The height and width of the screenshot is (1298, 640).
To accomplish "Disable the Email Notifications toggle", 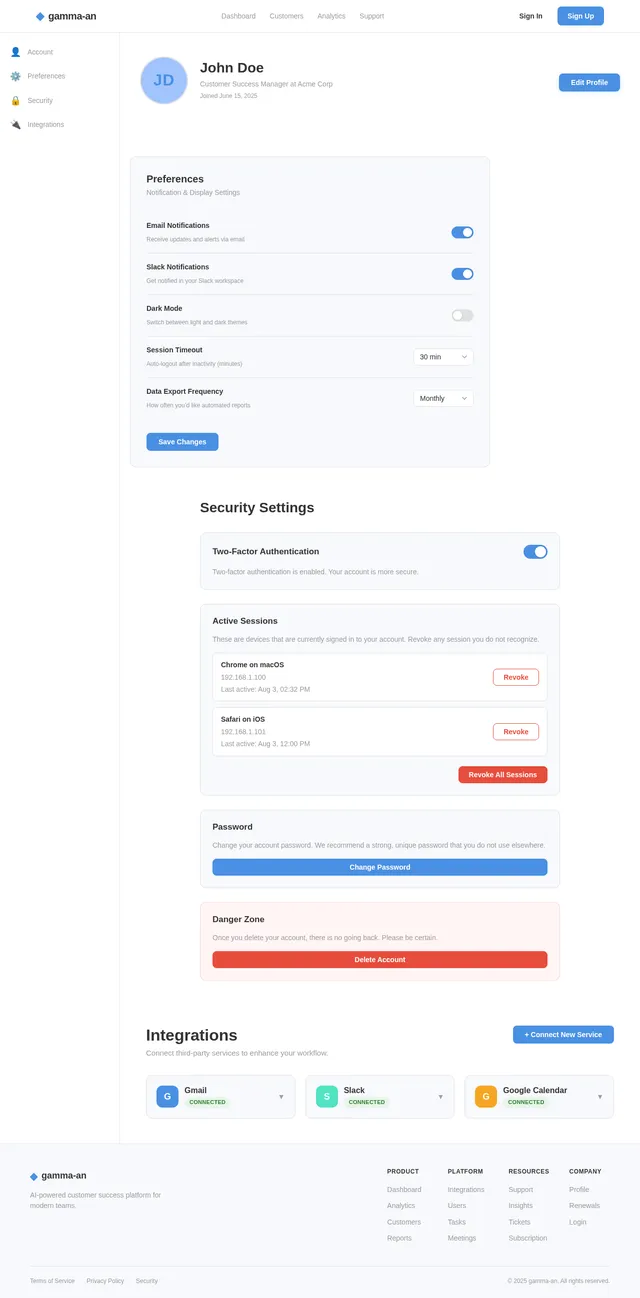I will [x=462, y=232].
